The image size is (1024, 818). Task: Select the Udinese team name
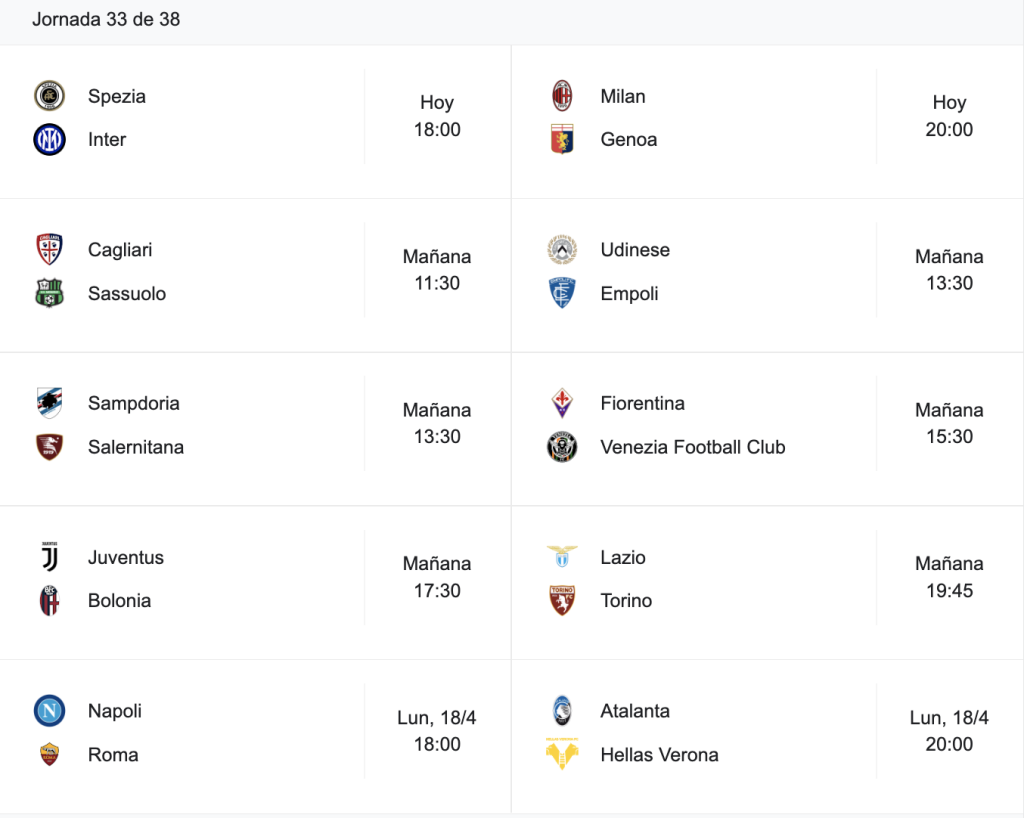(x=635, y=250)
